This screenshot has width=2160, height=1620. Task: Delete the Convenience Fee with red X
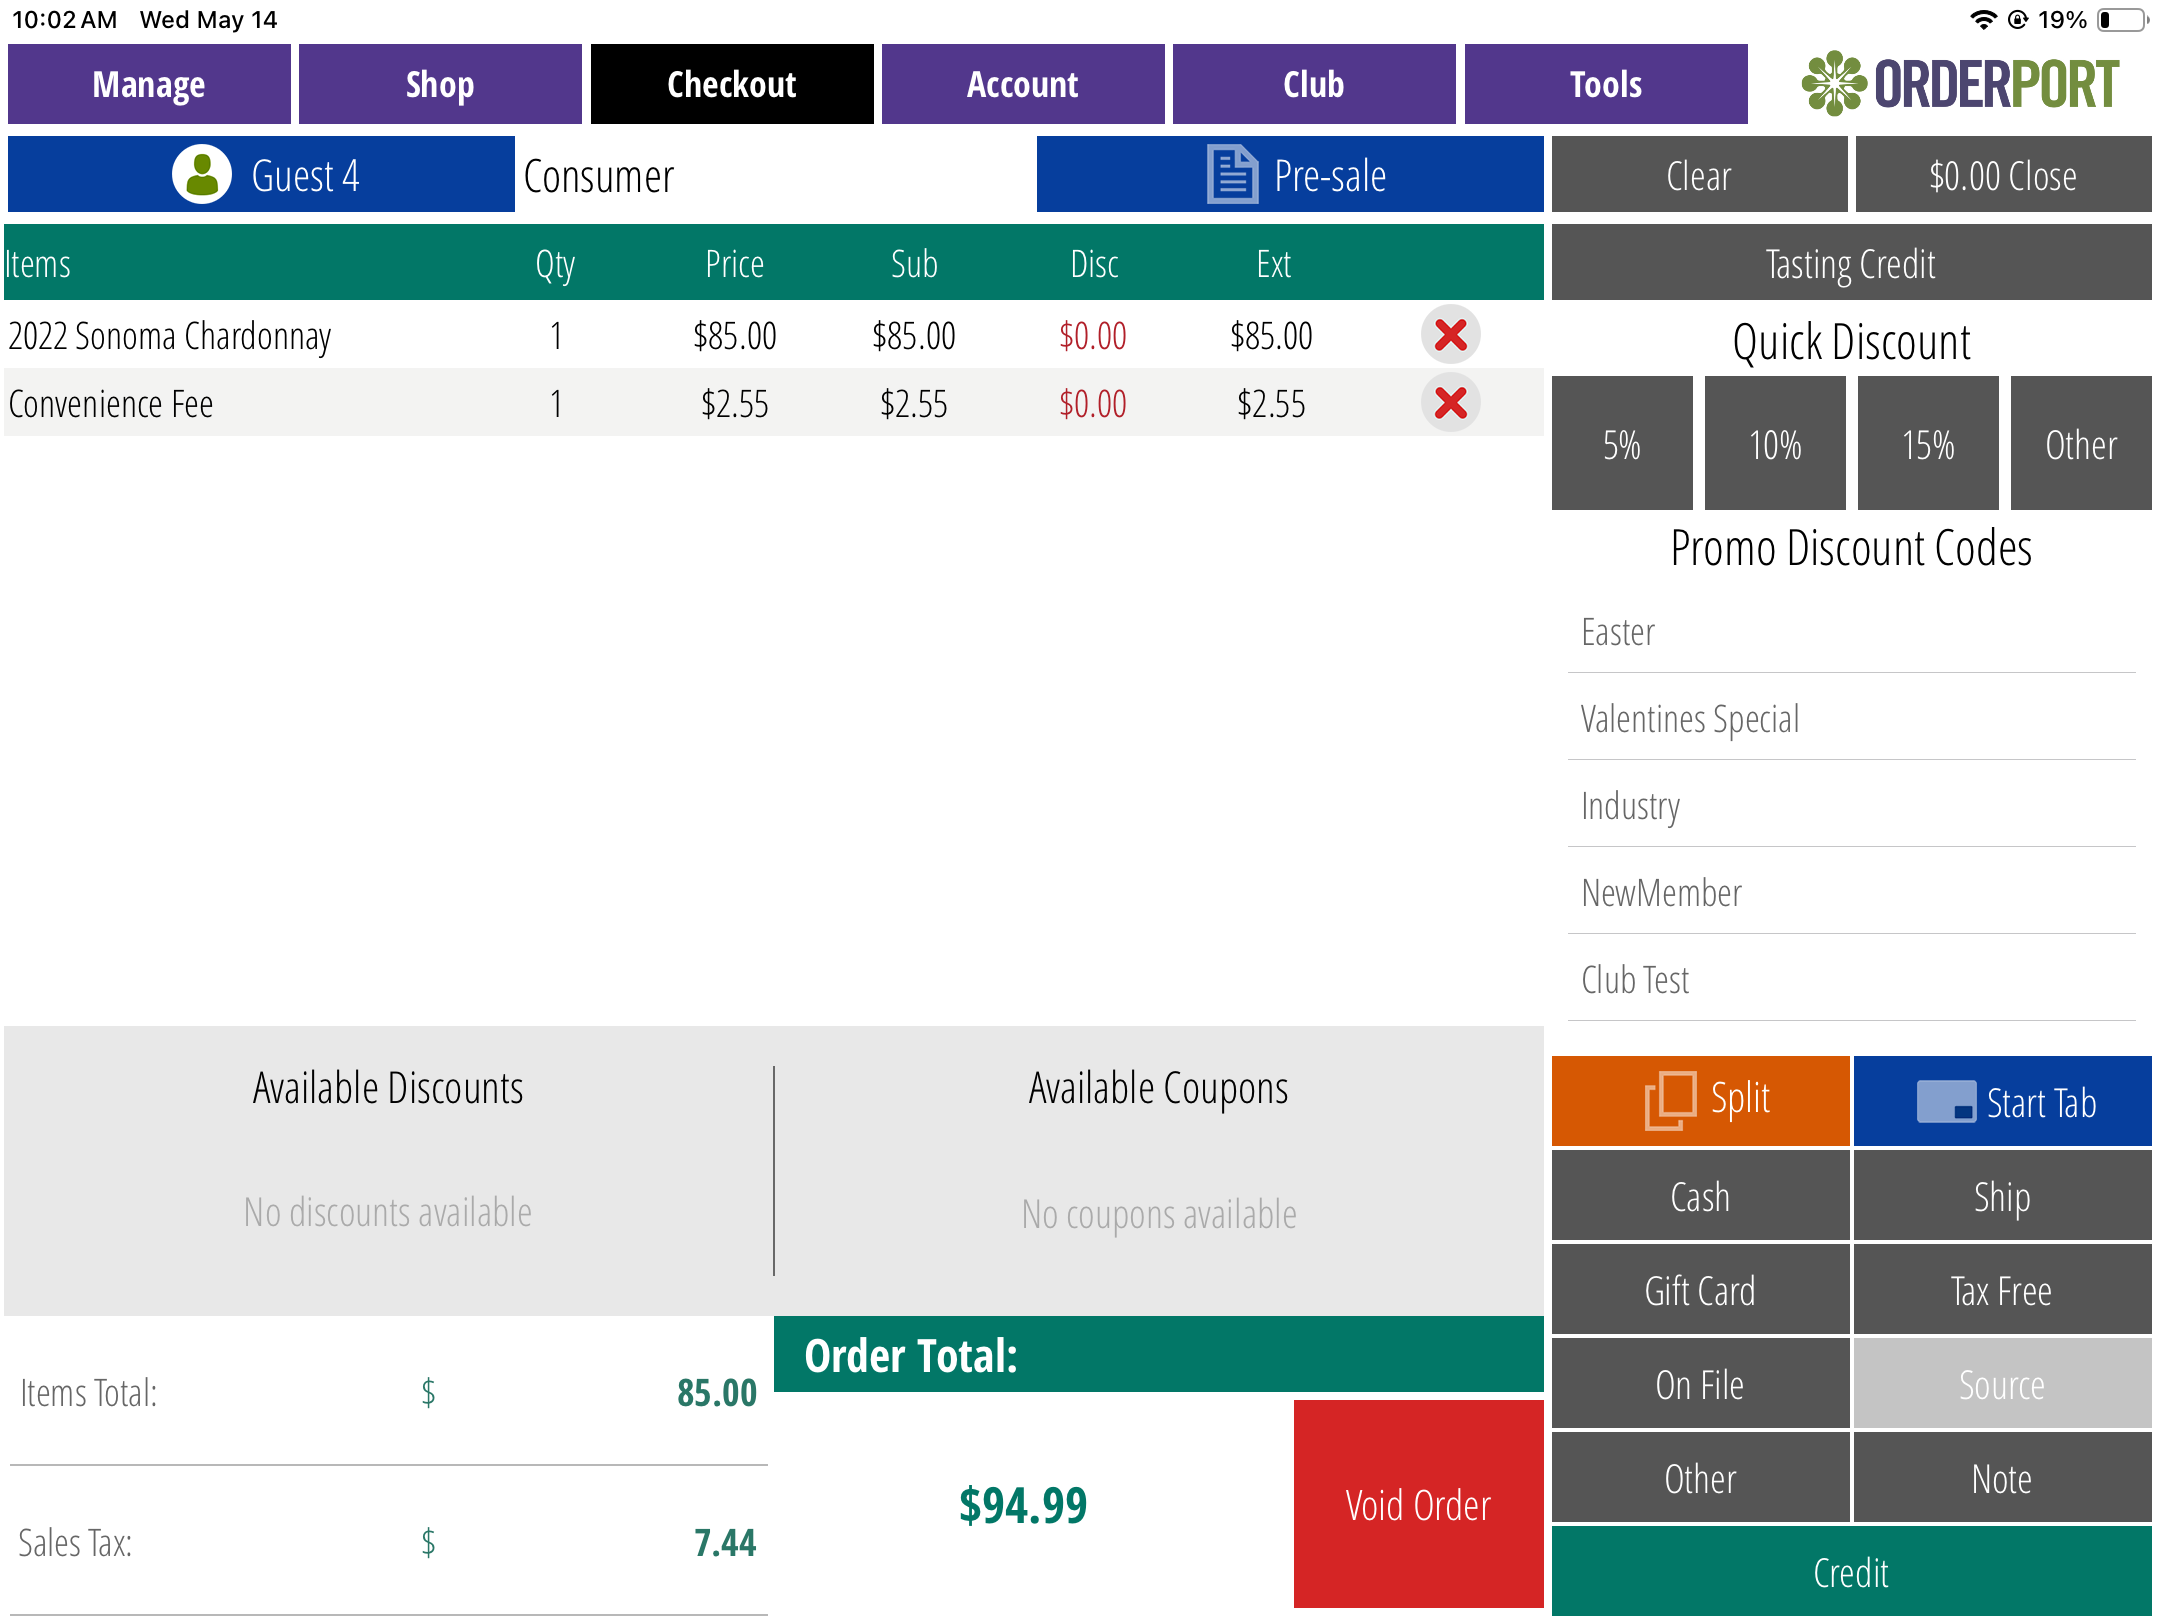click(x=1450, y=403)
